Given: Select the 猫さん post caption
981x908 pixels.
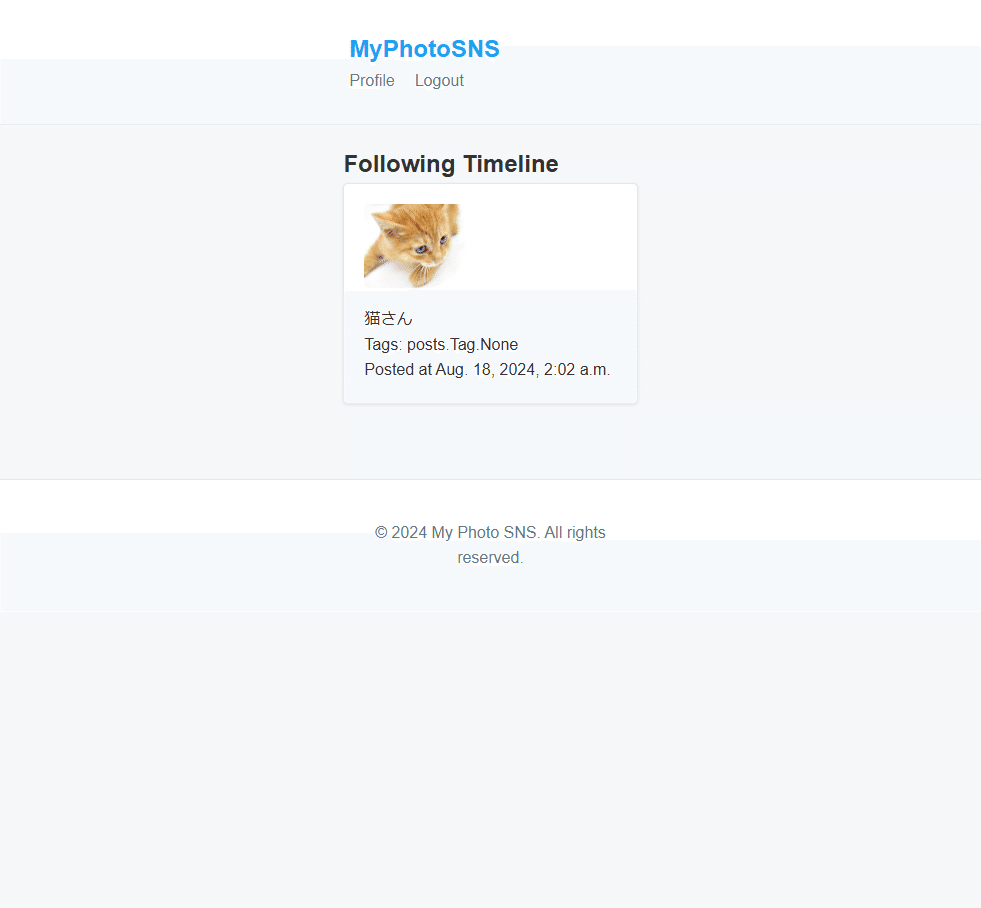Looking at the screenshot, I should 389,319.
